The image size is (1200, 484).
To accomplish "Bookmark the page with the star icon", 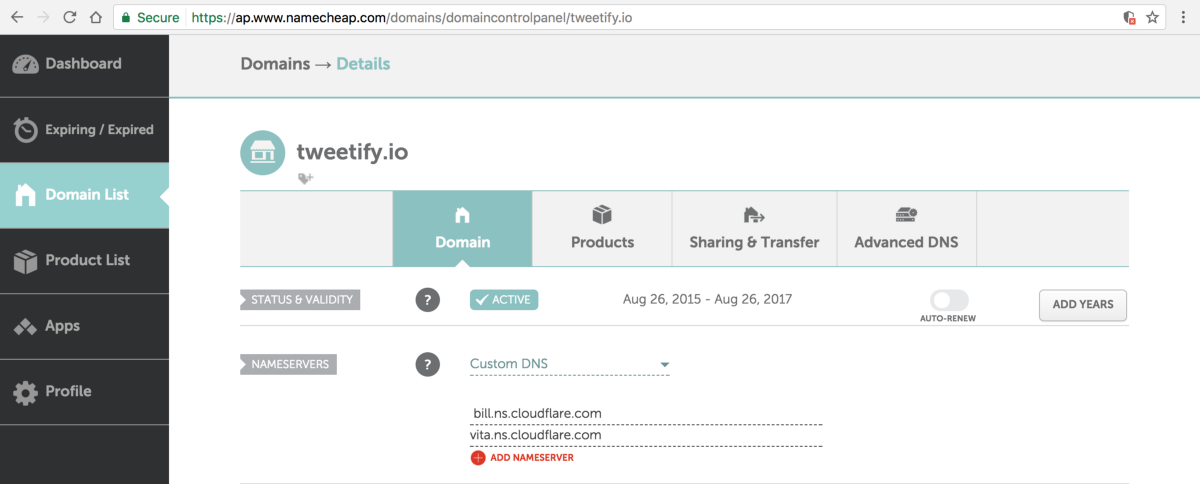I will point(1153,17).
